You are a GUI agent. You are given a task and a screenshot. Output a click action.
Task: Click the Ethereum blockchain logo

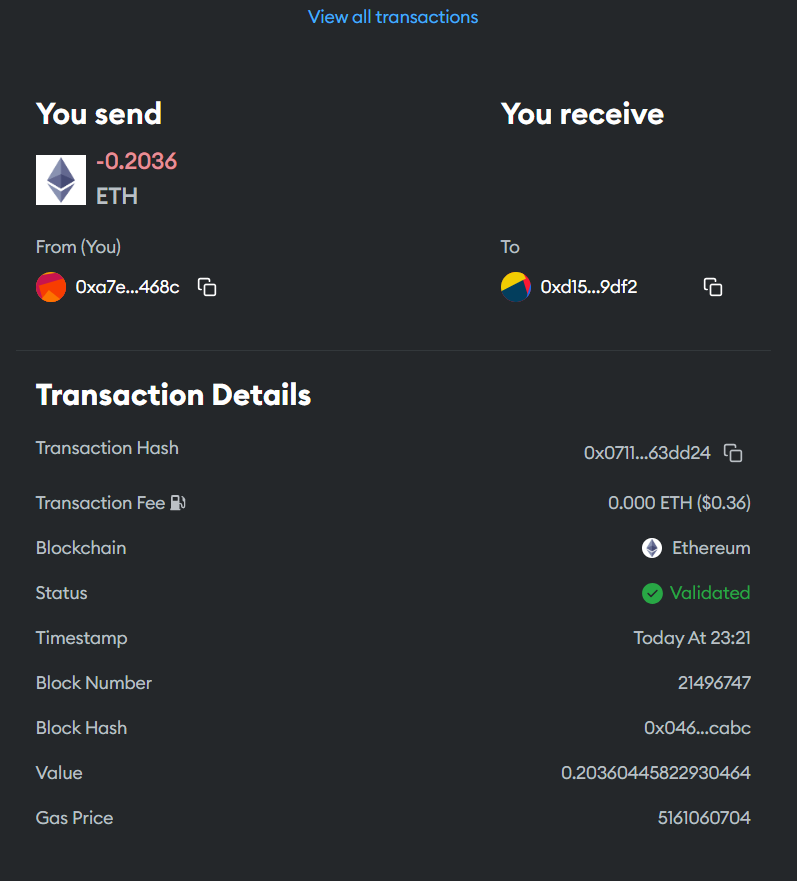(652, 548)
